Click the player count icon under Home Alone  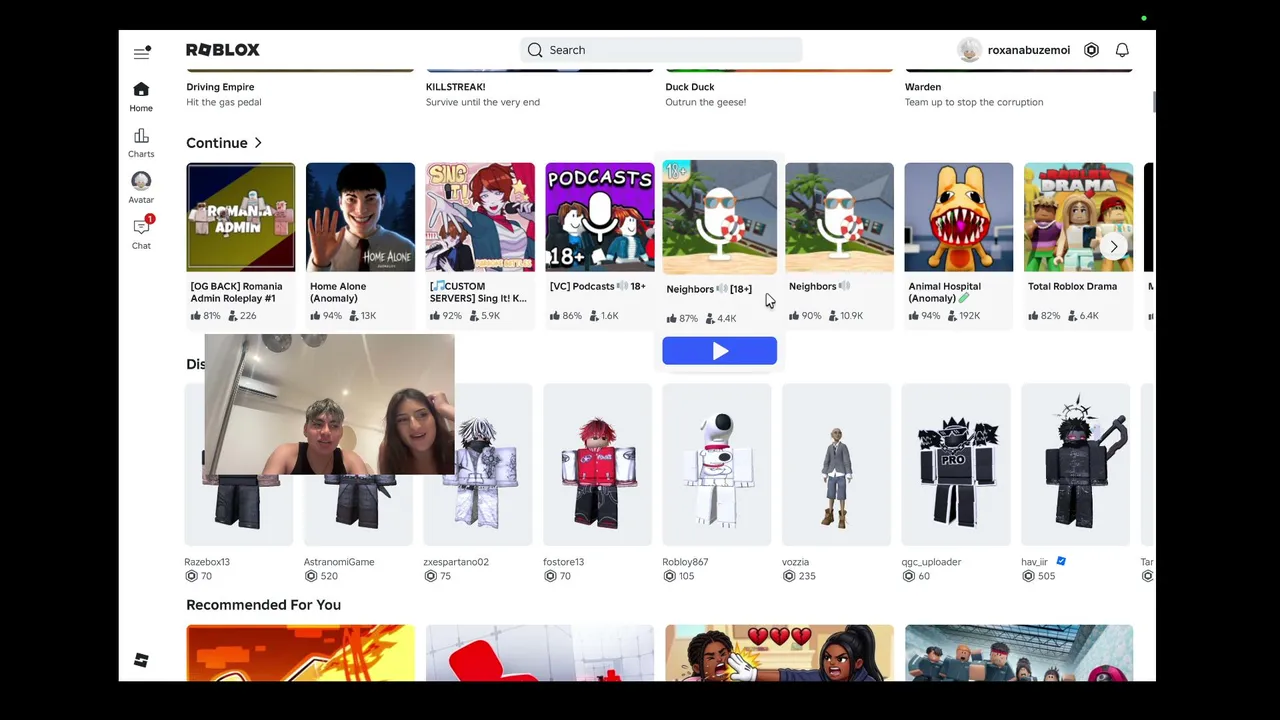click(x=352, y=316)
